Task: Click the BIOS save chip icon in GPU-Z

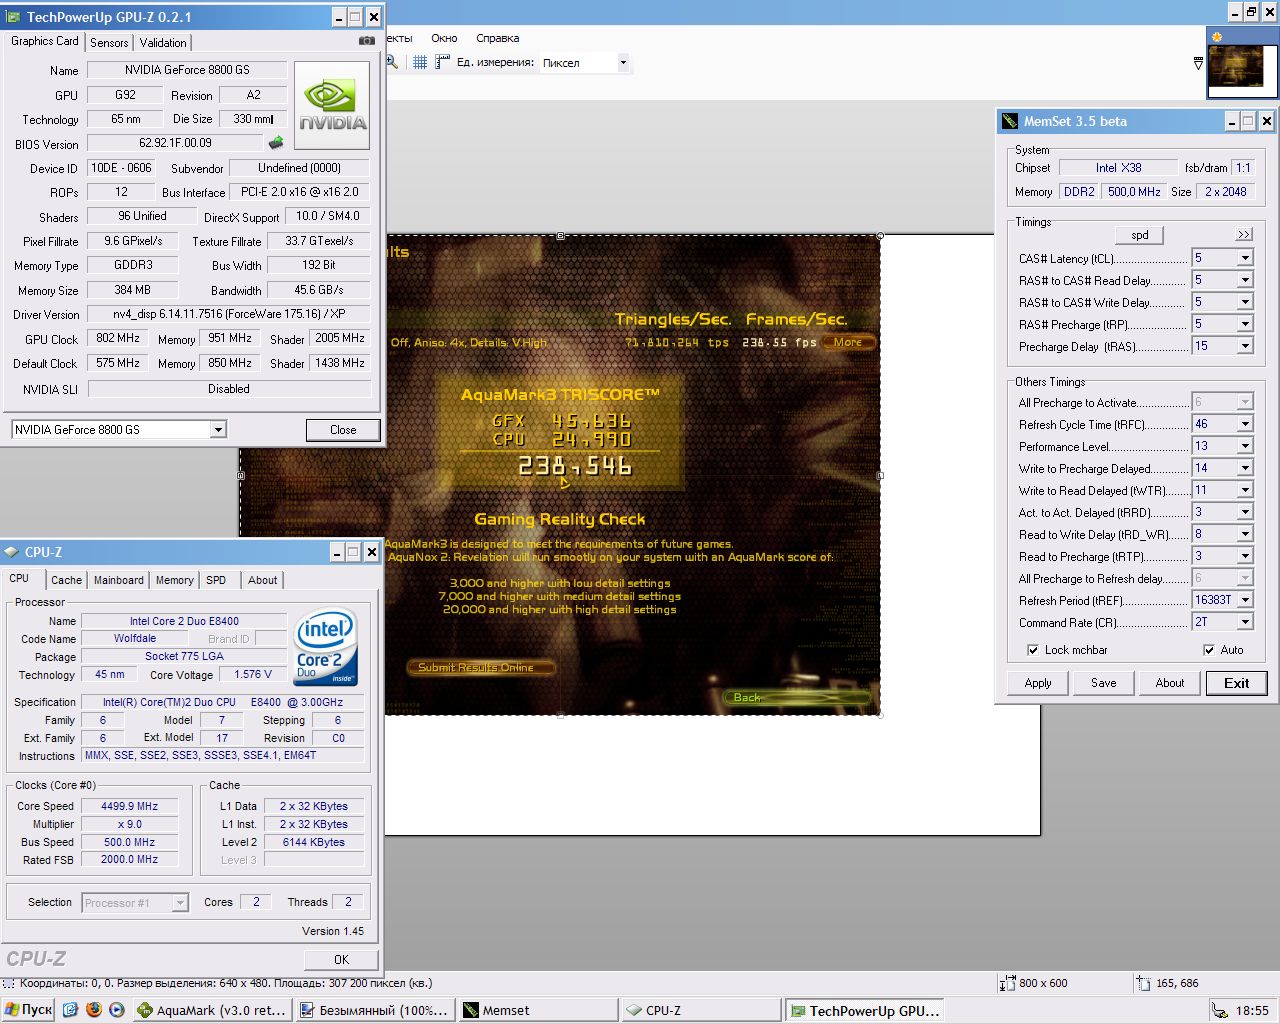Action: click(276, 143)
